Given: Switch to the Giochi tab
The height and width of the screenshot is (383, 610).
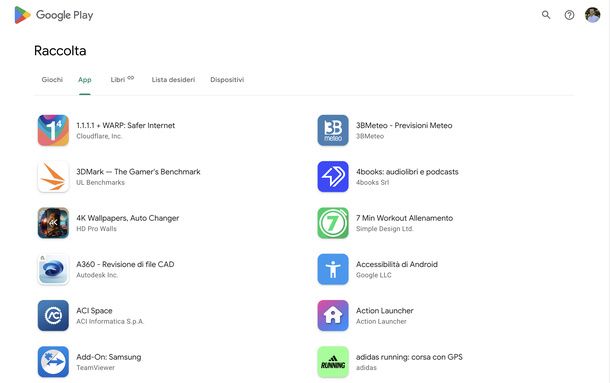Looking at the screenshot, I should pos(52,79).
